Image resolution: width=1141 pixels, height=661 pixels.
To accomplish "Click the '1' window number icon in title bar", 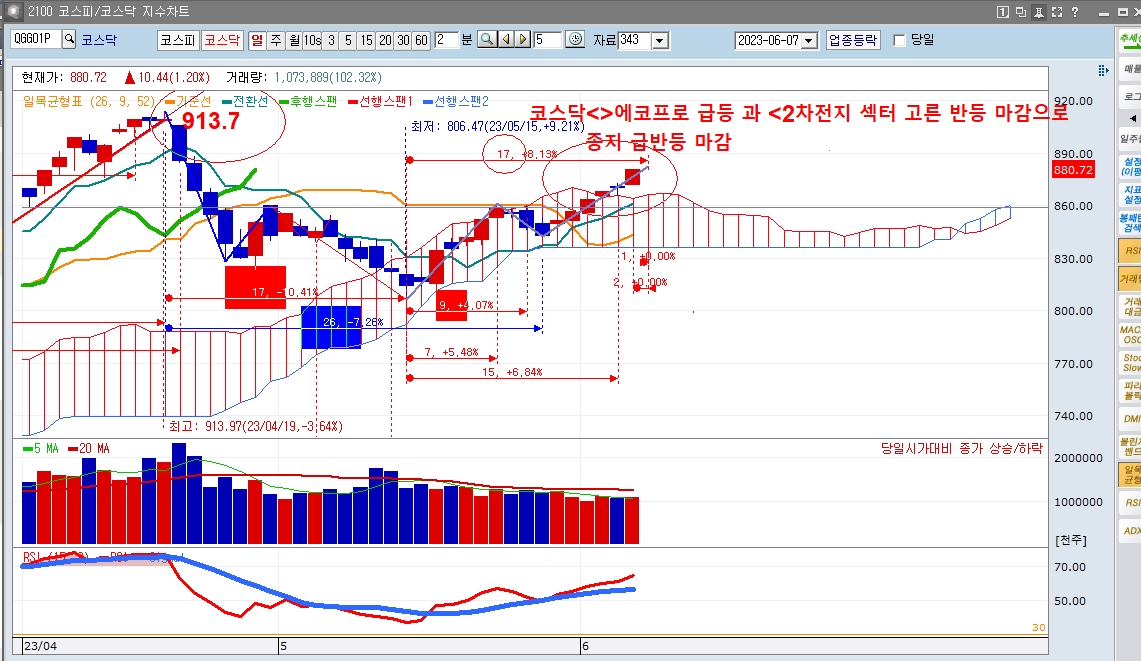I will pyautogui.click(x=1003, y=12).
